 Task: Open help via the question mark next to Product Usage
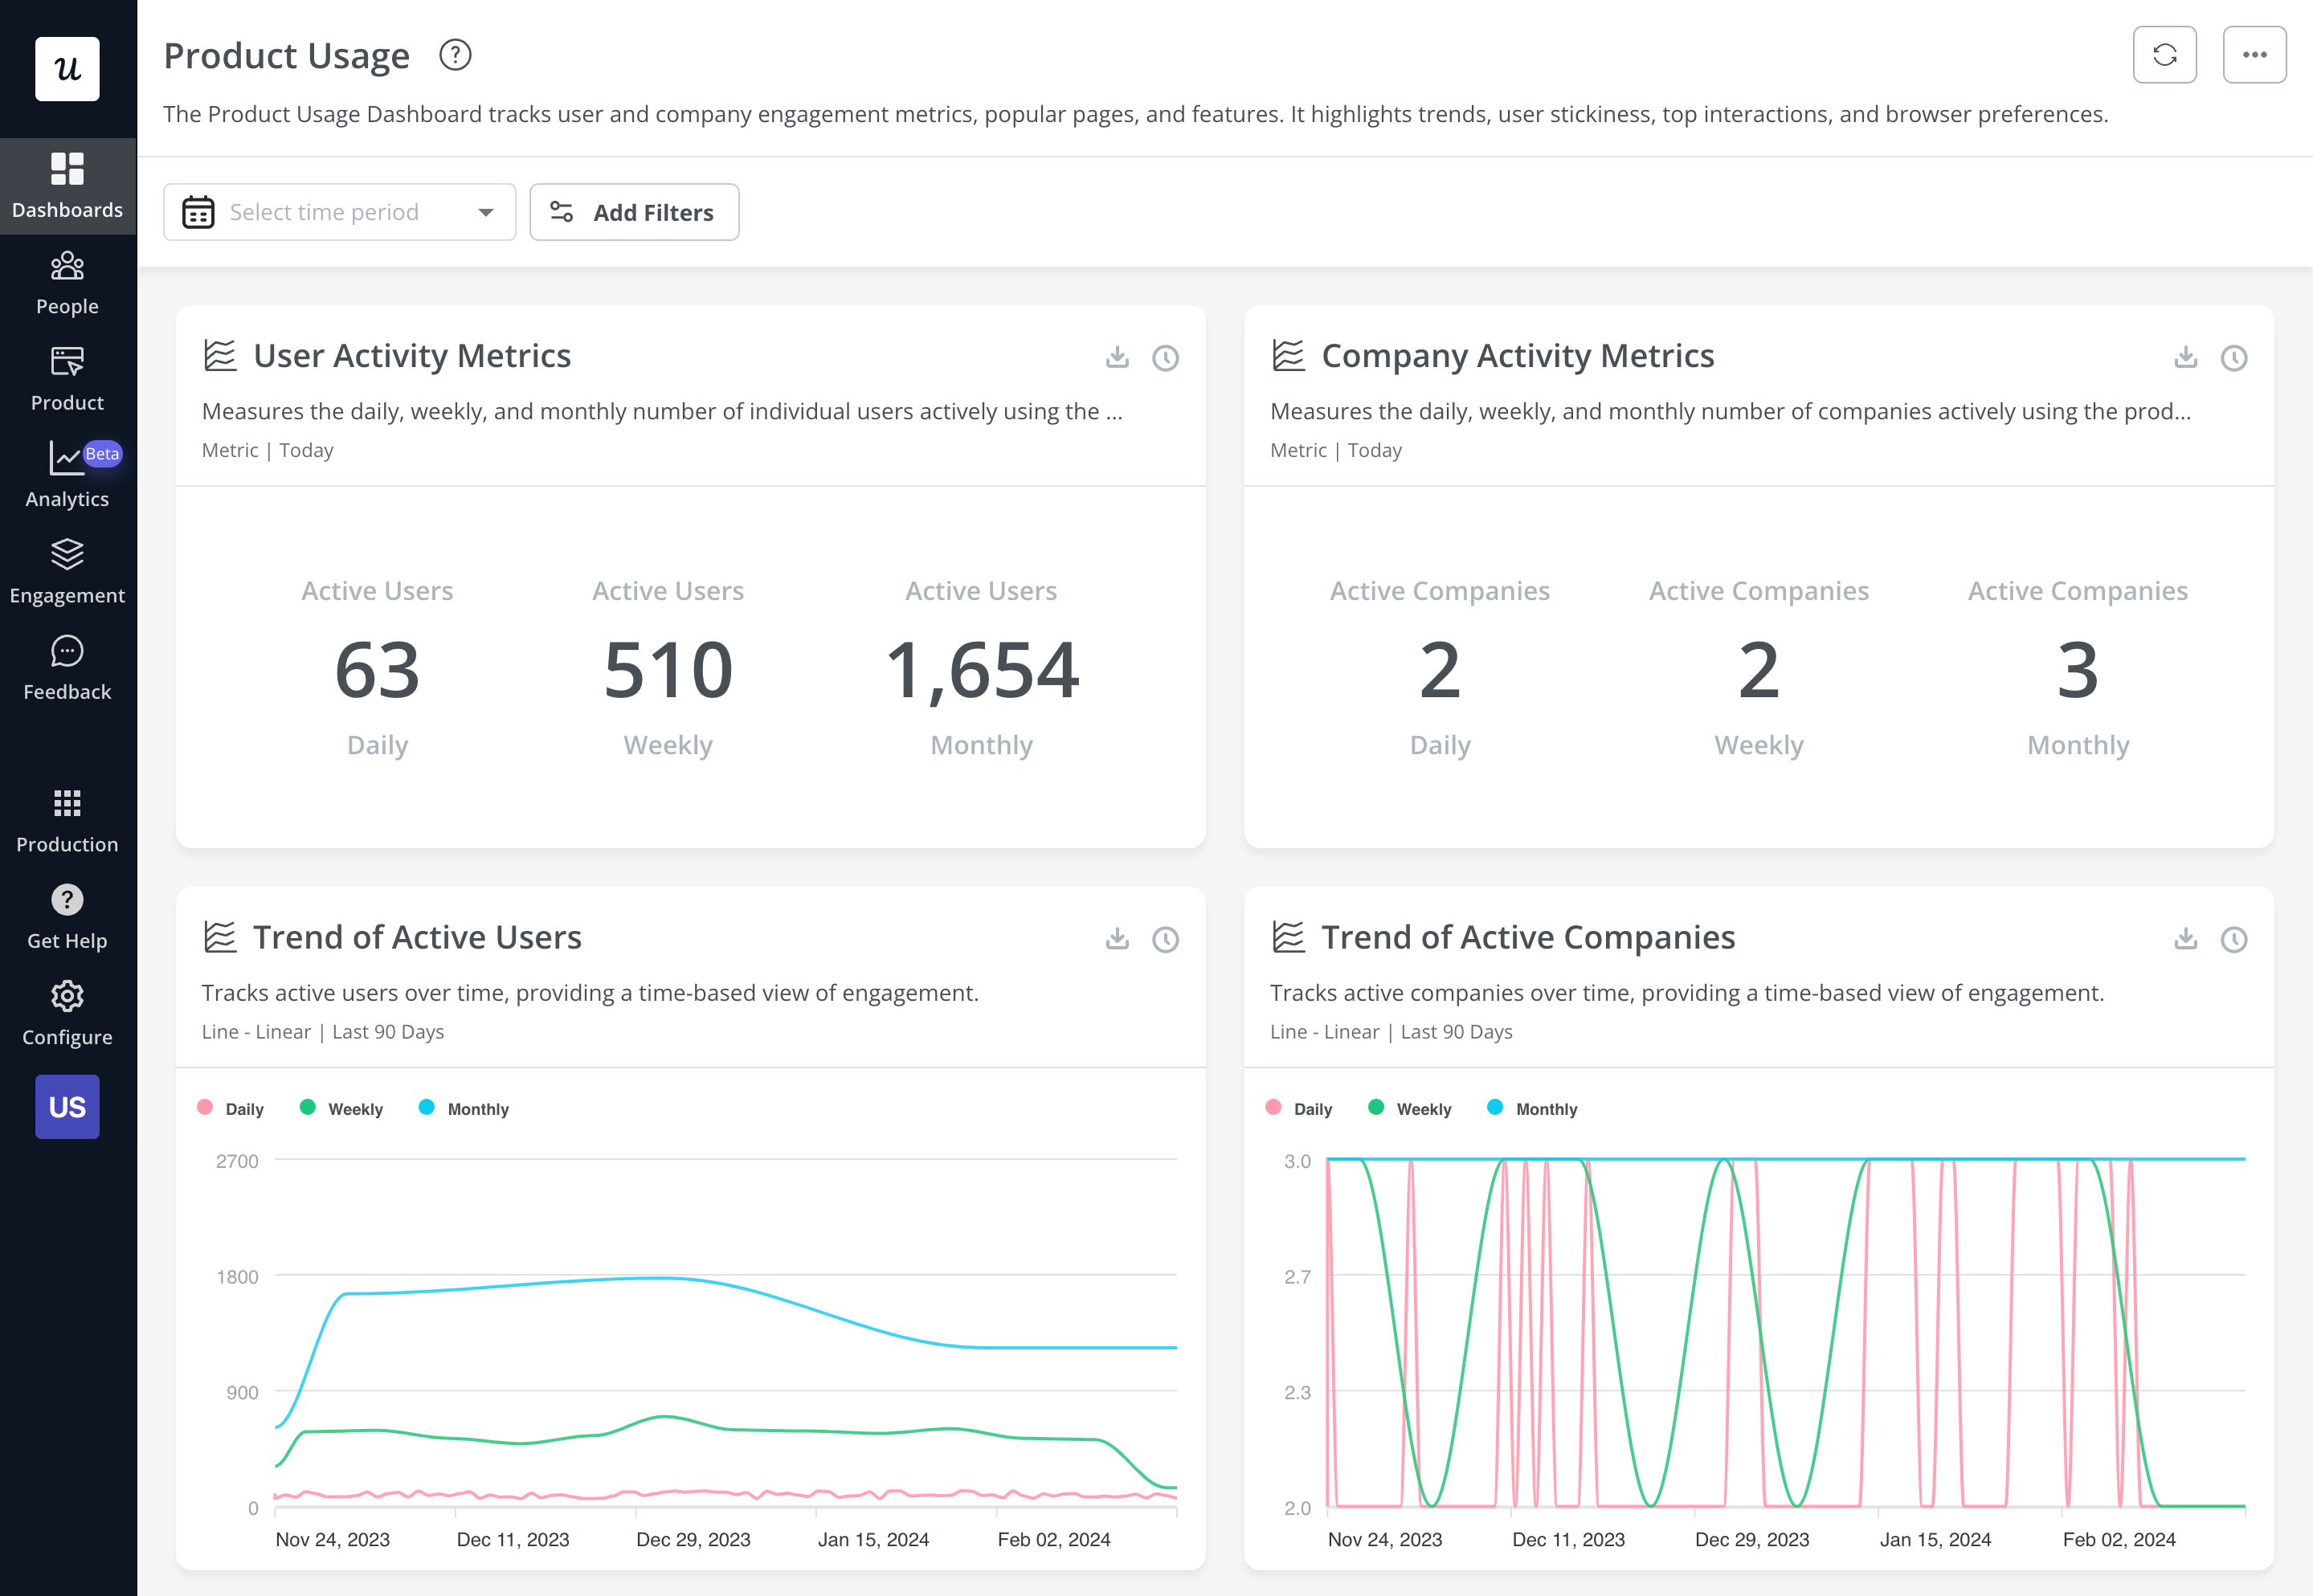coord(455,55)
